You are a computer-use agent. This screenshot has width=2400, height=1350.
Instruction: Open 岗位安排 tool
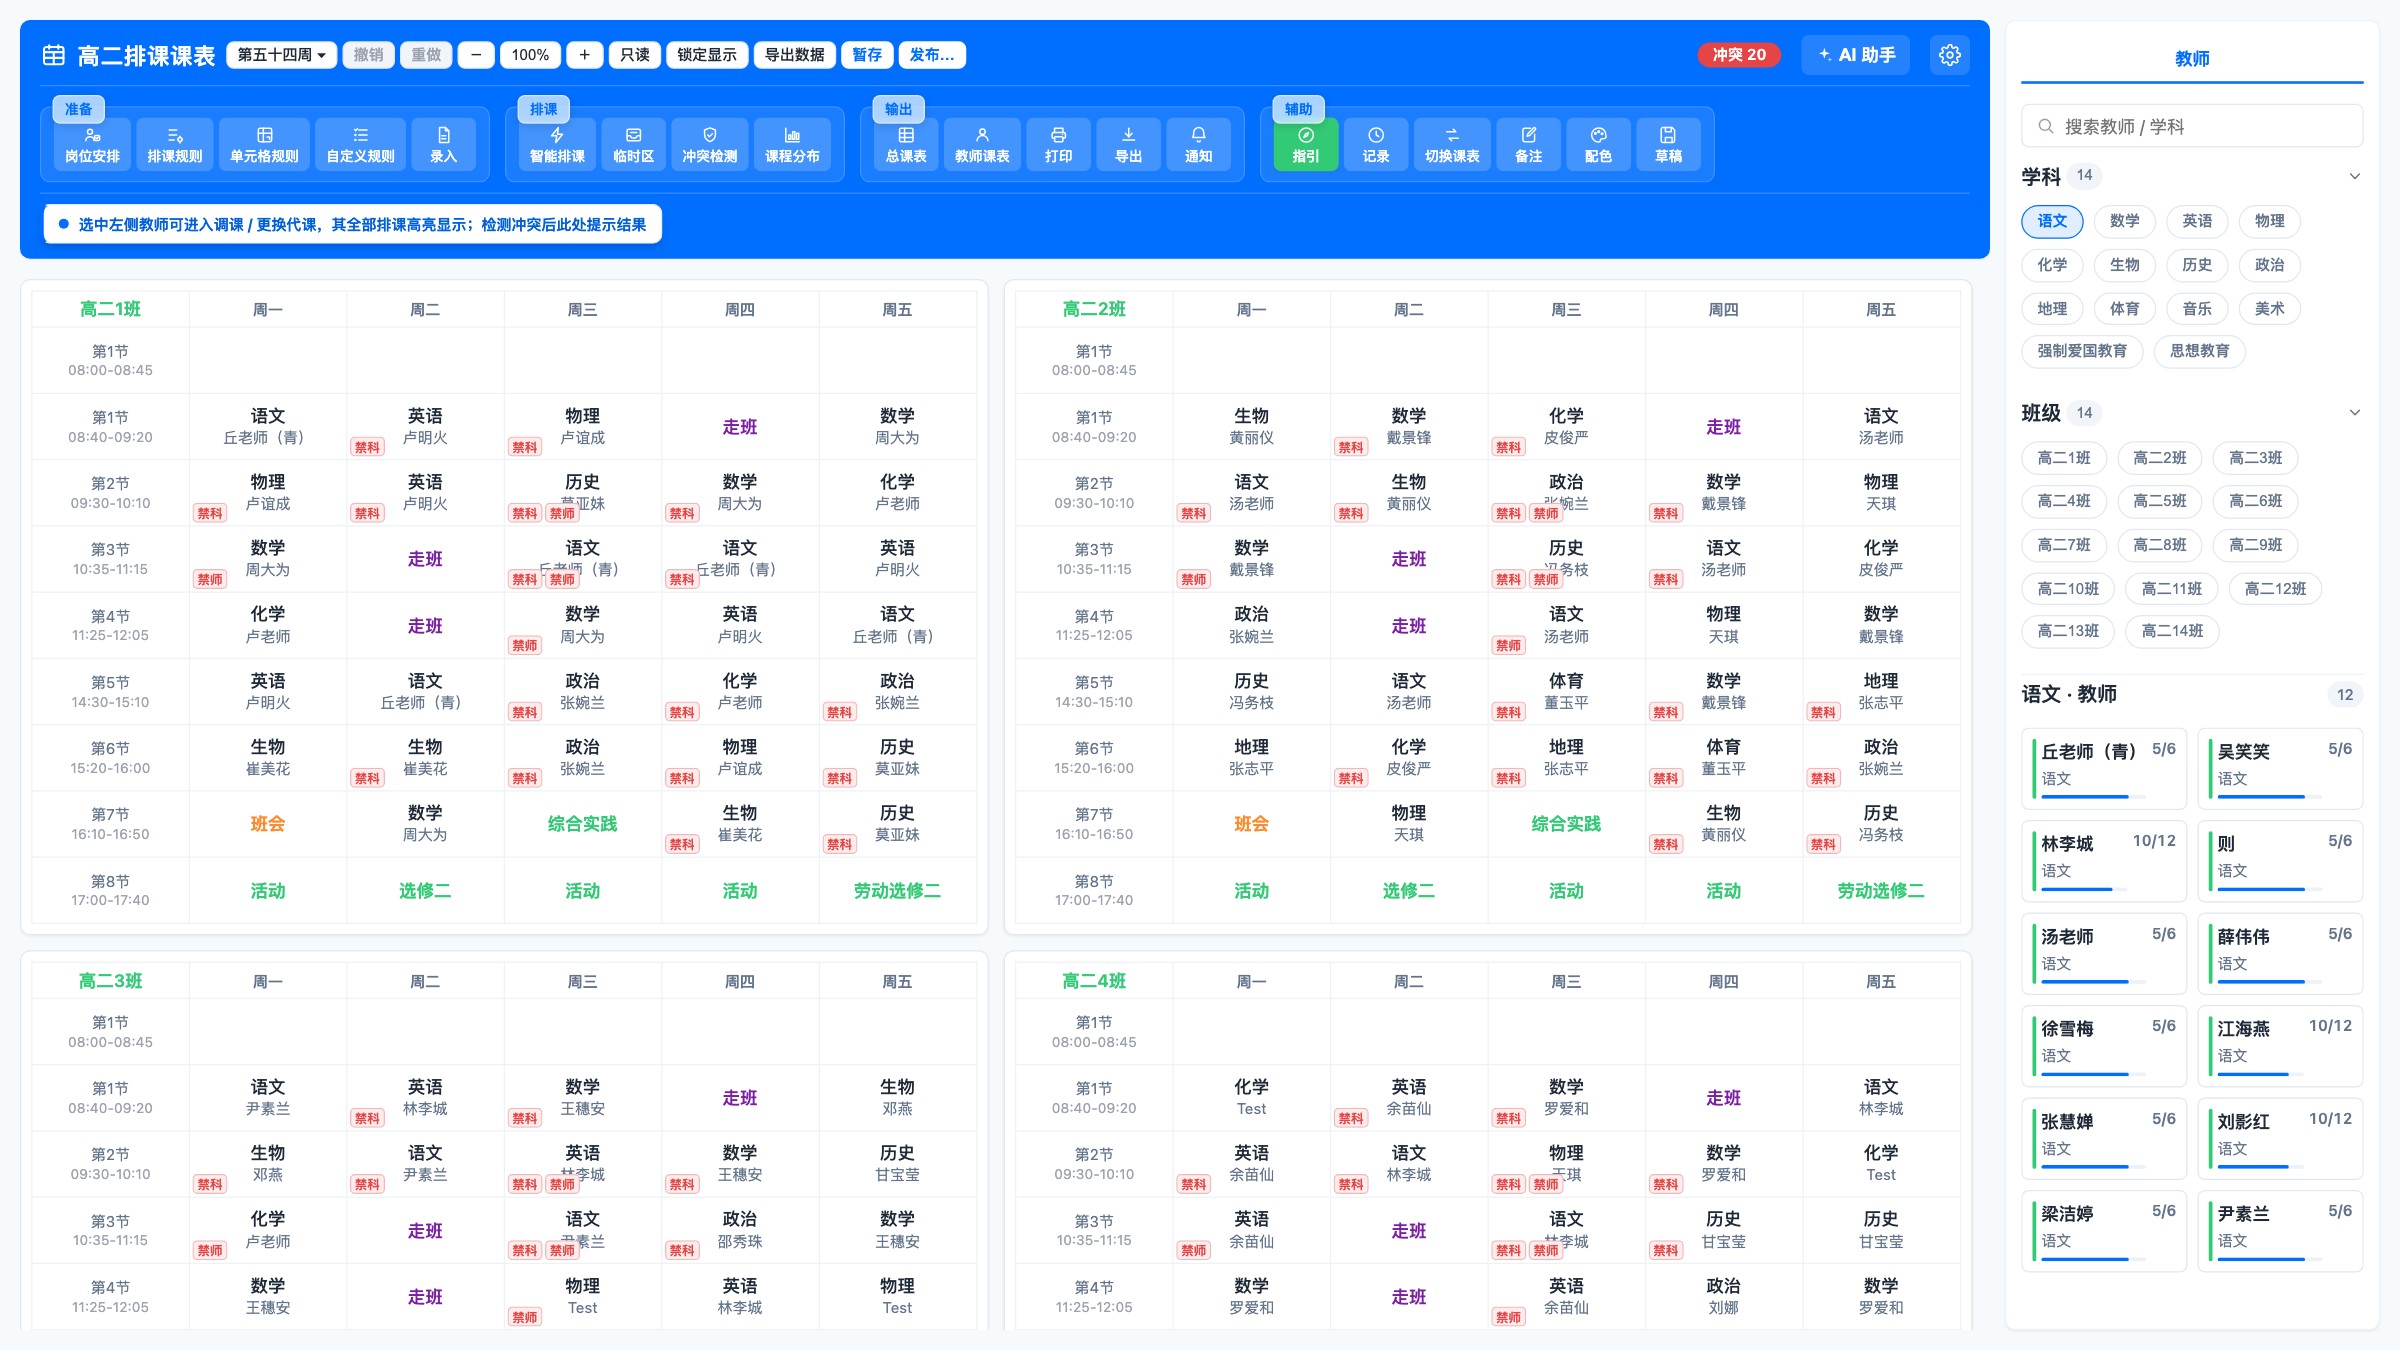click(x=92, y=145)
